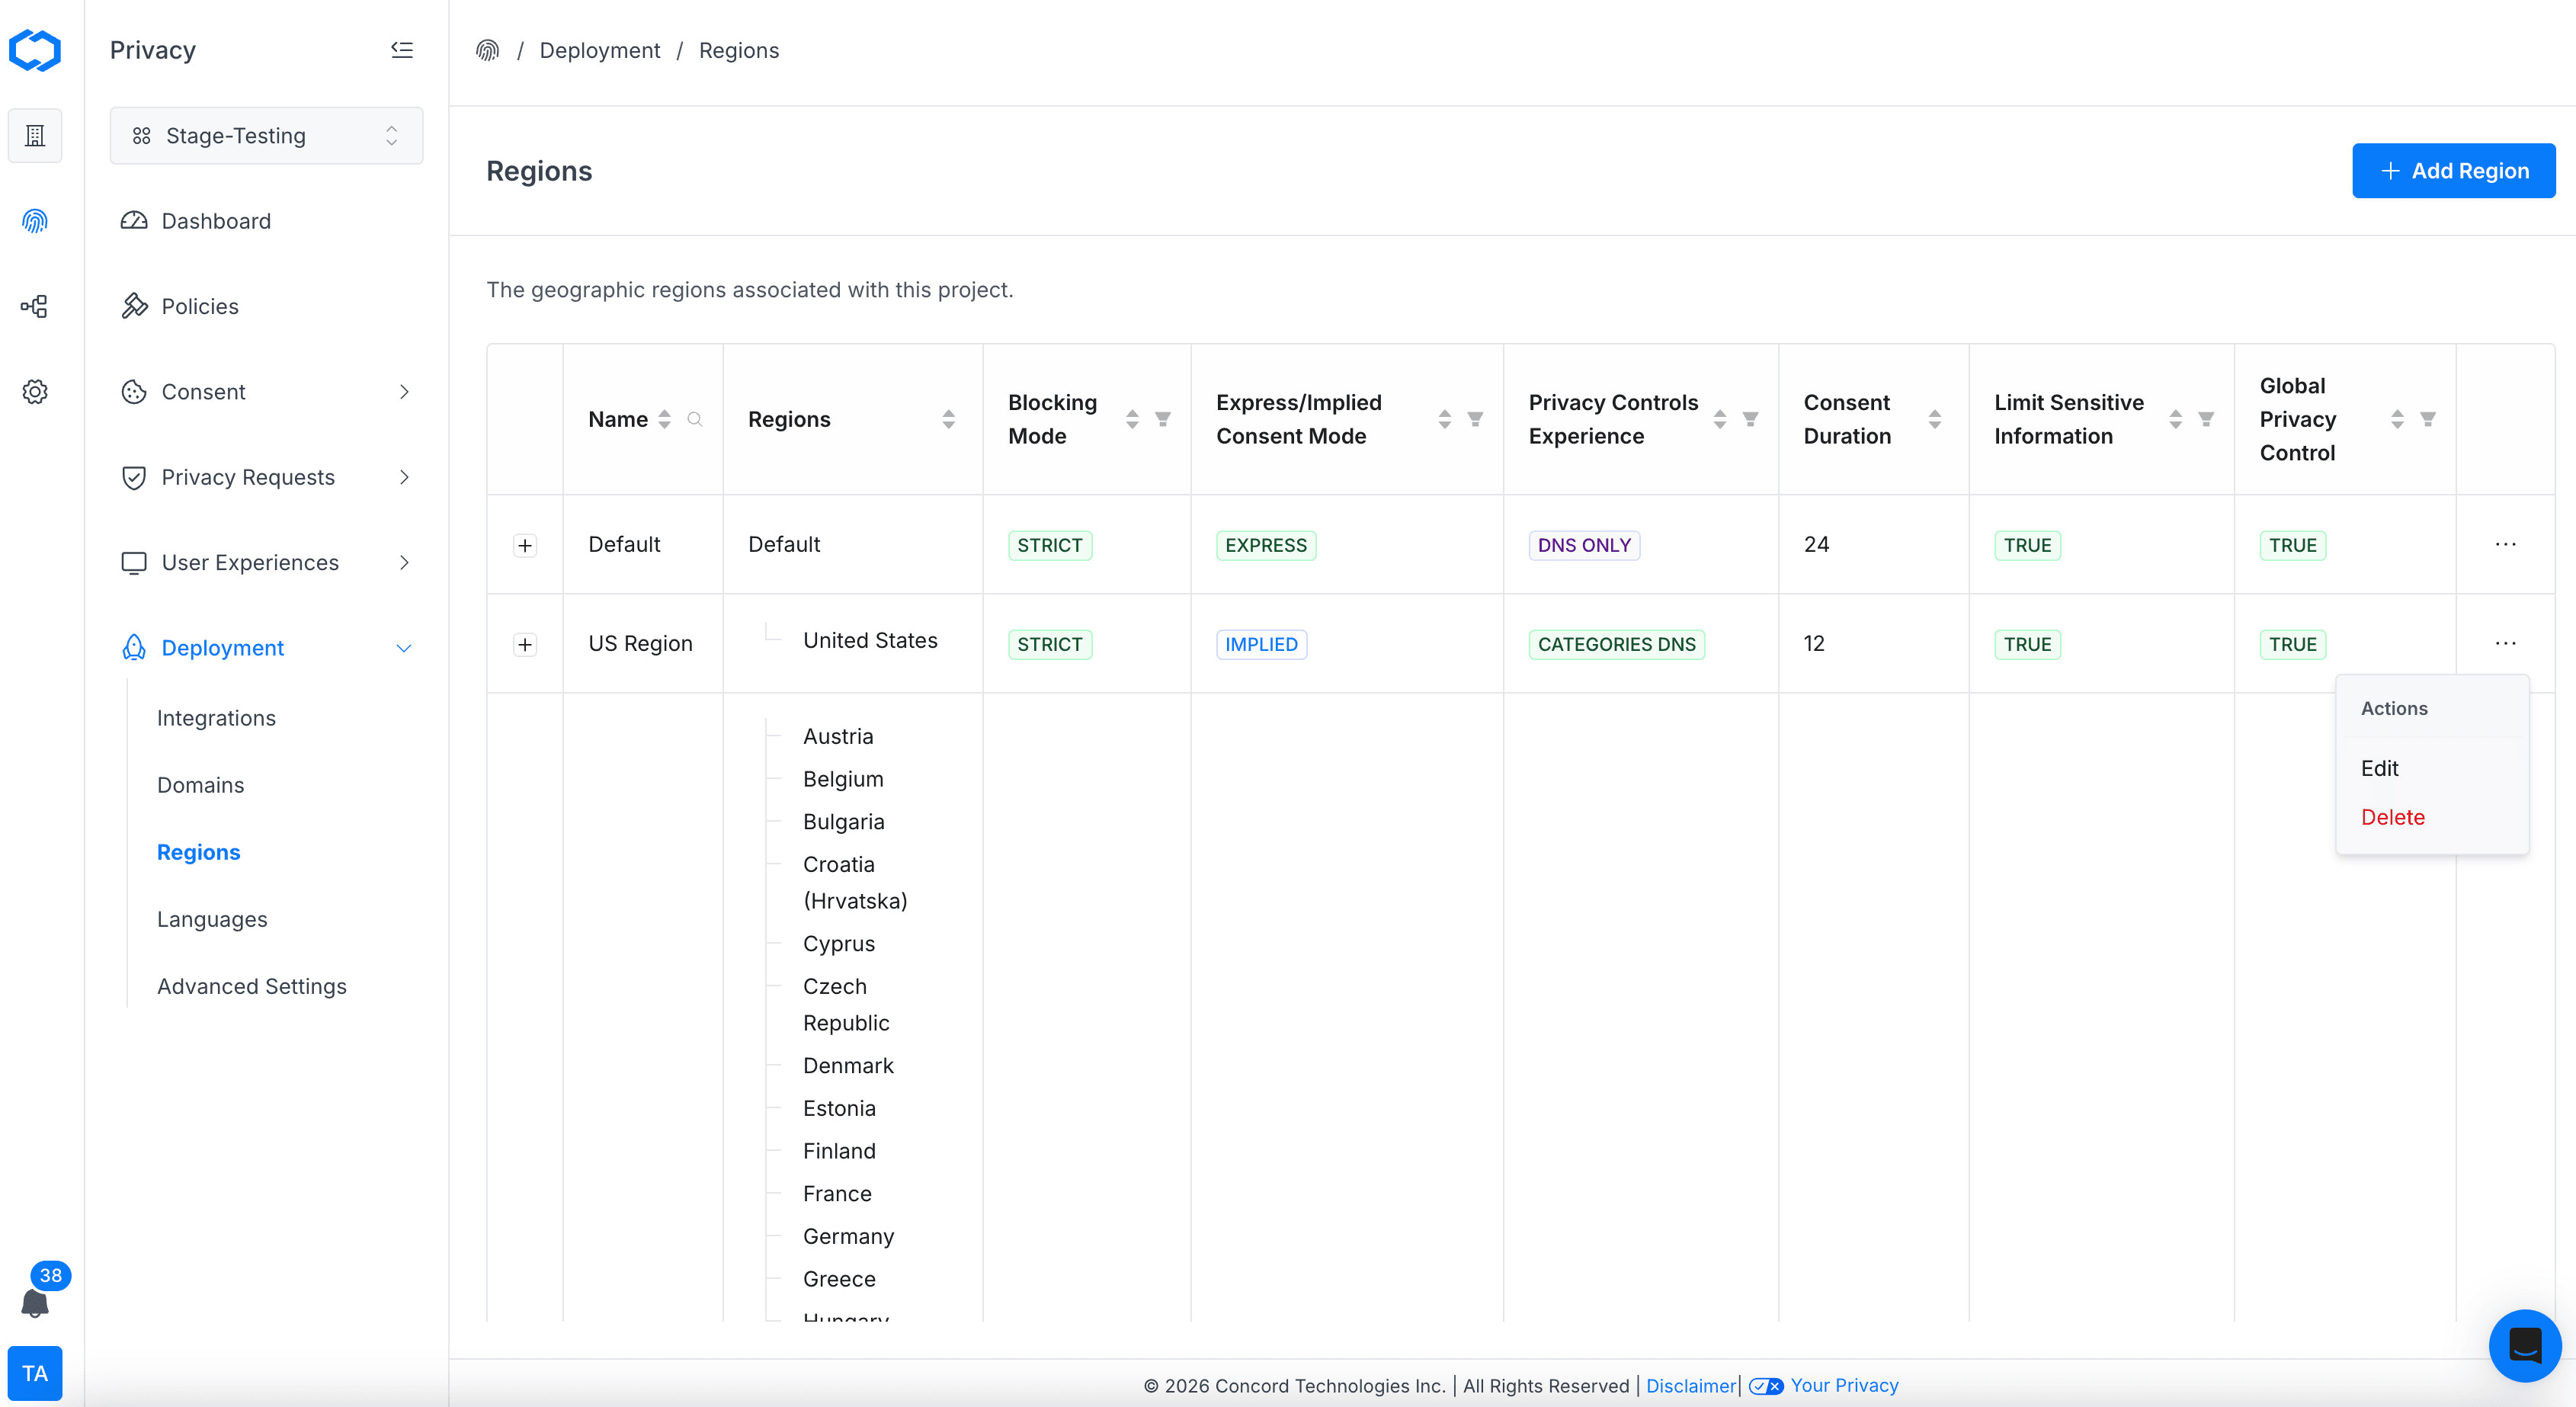Viewport: 2576px width, 1407px height.
Task: Open more actions for Default row
Action: [x=2505, y=545]
